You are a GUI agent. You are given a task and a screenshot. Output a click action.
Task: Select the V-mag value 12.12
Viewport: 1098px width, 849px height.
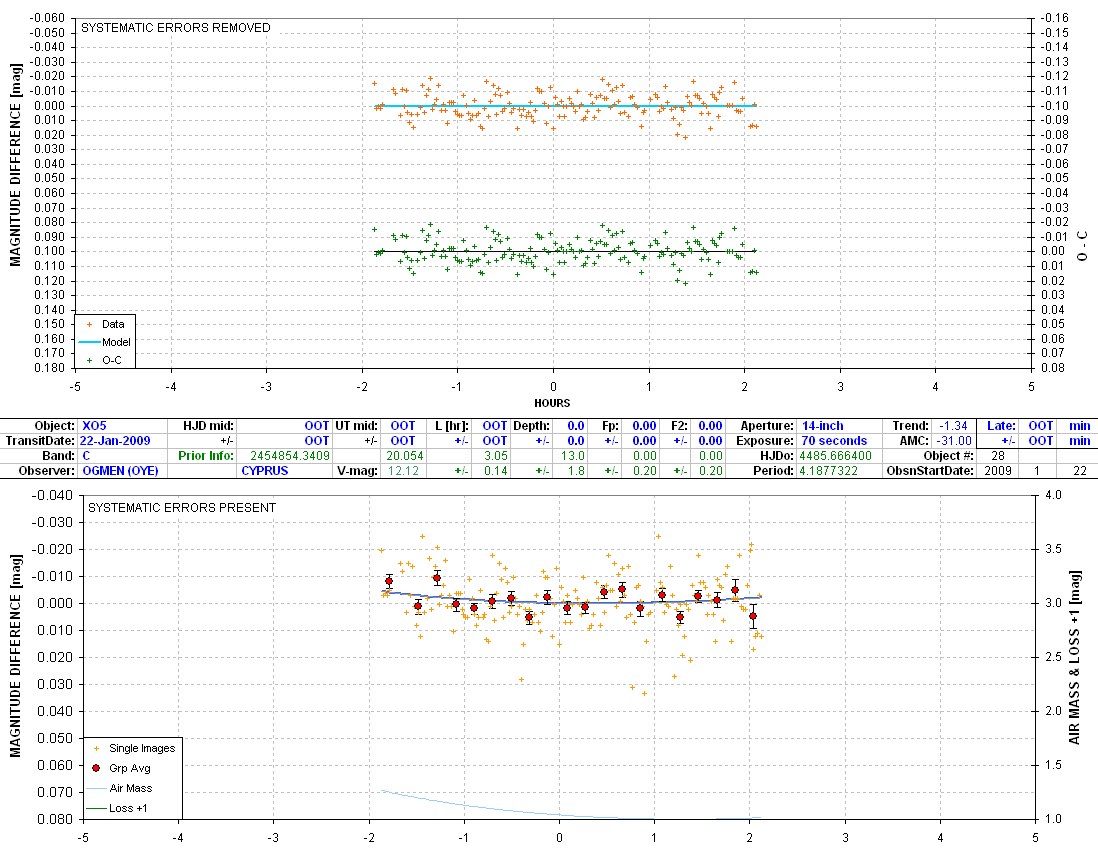[403, 471]
